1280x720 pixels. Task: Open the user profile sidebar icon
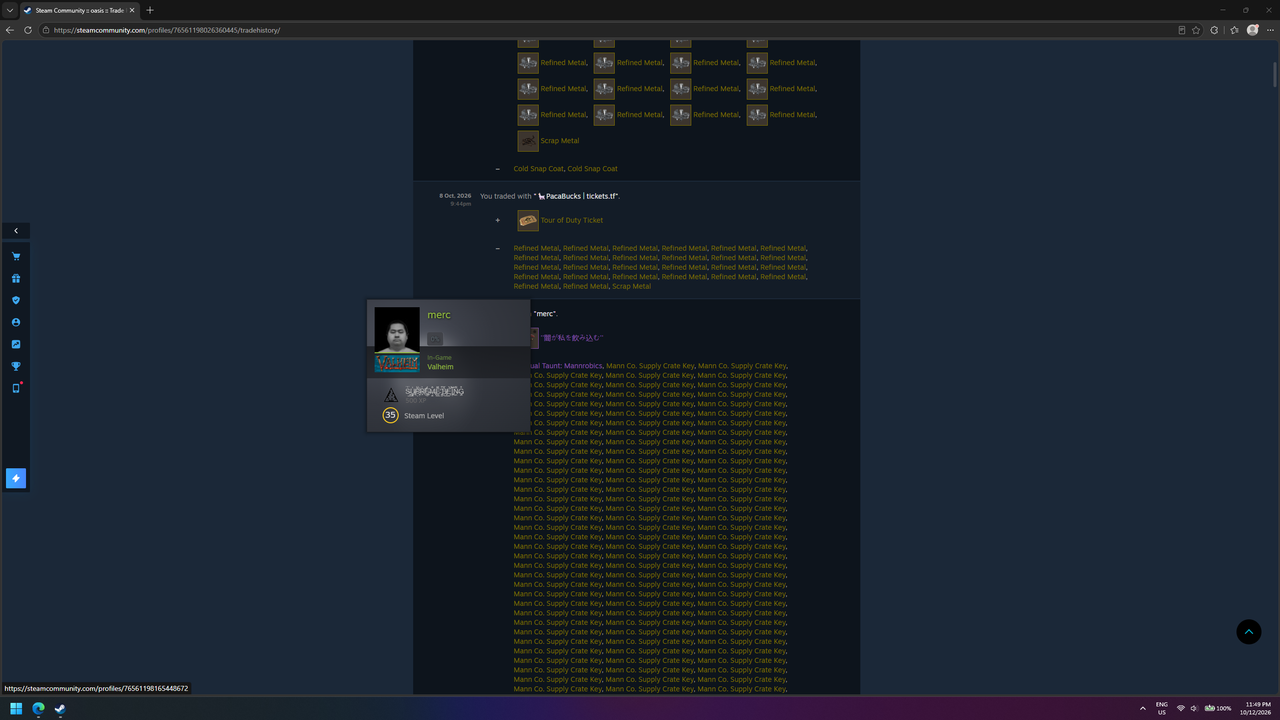pos(16,323)
